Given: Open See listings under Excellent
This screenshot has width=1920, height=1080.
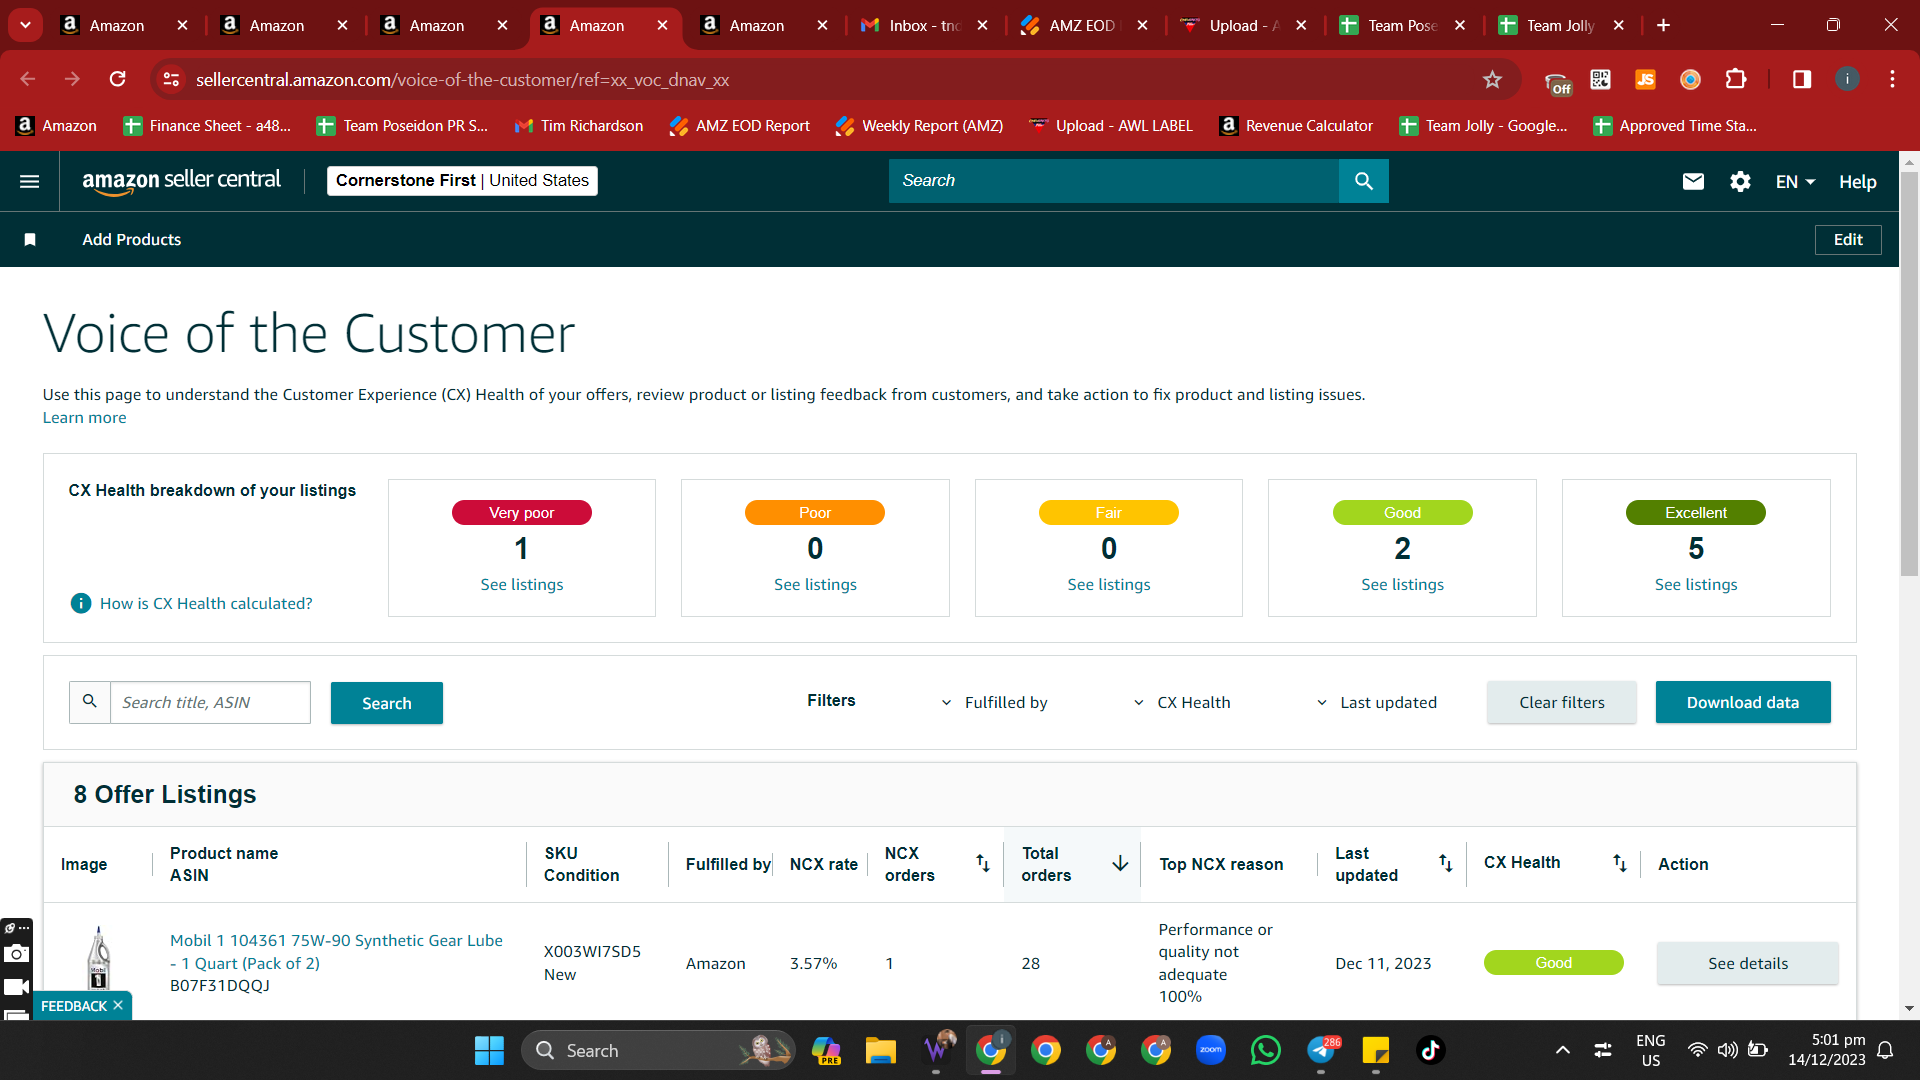Looking at the screenshot, I should [1696, 584].
